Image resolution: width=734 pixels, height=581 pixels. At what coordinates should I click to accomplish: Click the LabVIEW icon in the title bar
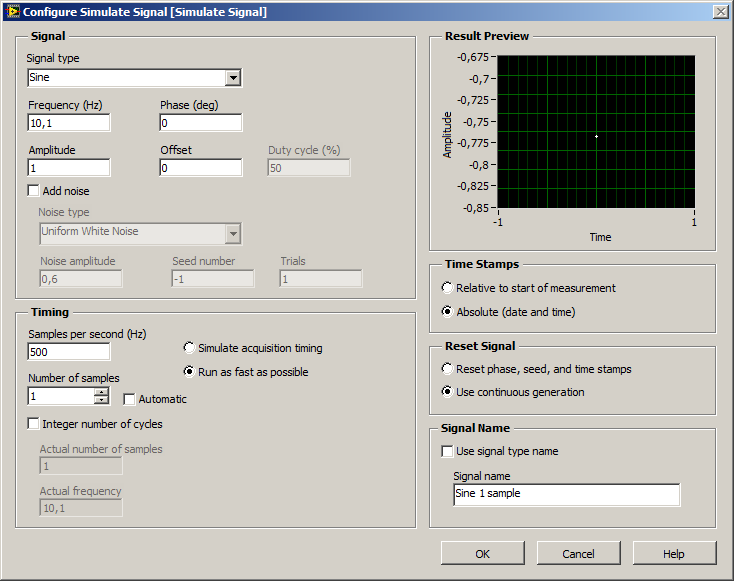coord(13,11)
